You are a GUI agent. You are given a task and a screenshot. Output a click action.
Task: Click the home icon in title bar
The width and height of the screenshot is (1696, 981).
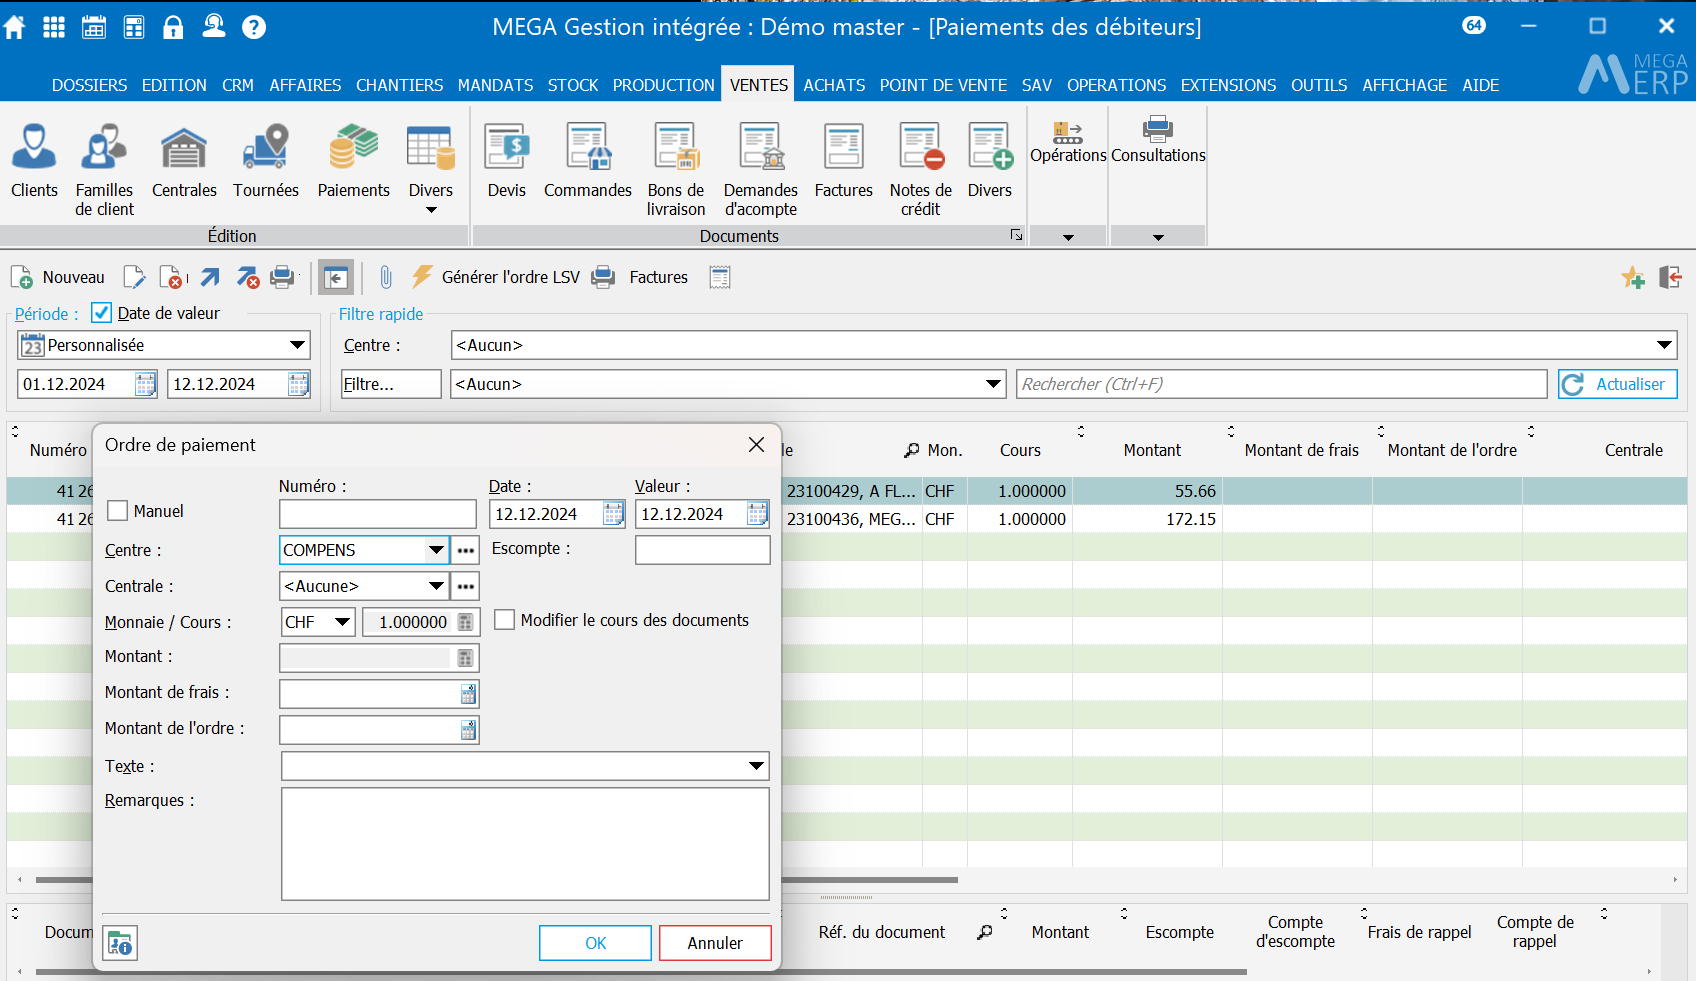tap(15, 27)
